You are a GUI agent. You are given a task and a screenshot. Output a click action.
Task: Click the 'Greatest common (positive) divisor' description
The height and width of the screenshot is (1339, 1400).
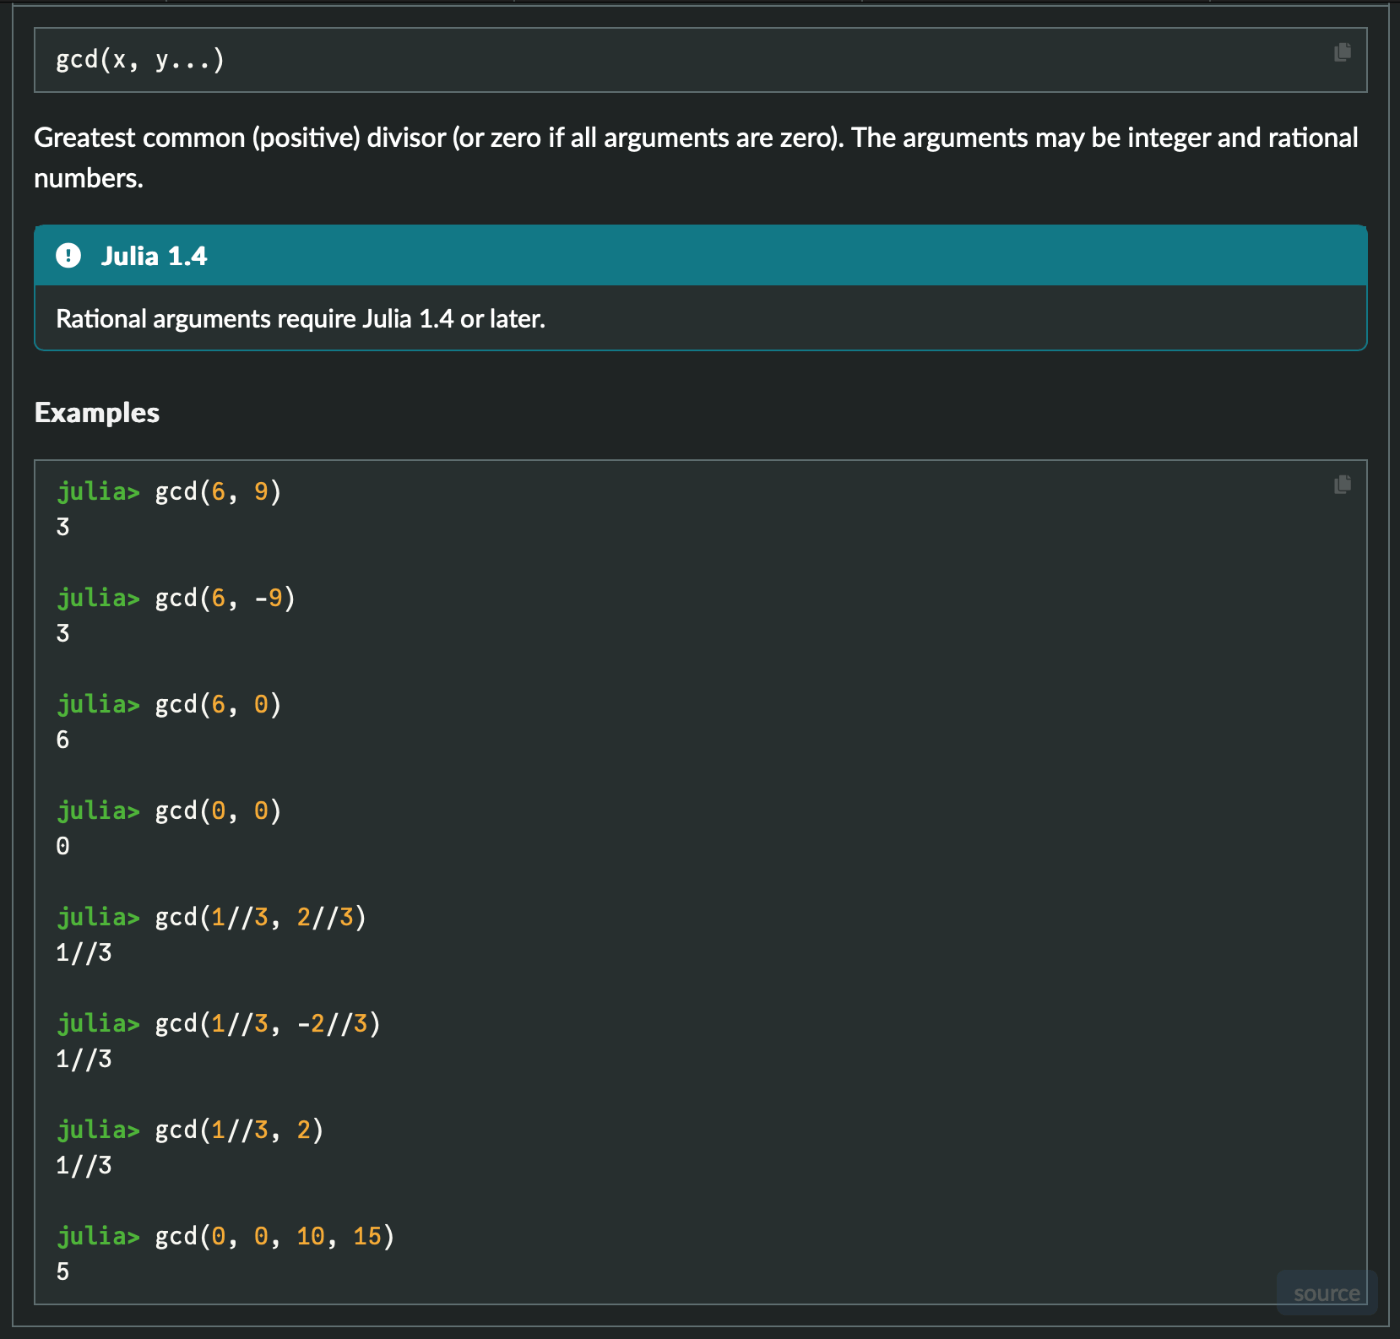point(696,158)
